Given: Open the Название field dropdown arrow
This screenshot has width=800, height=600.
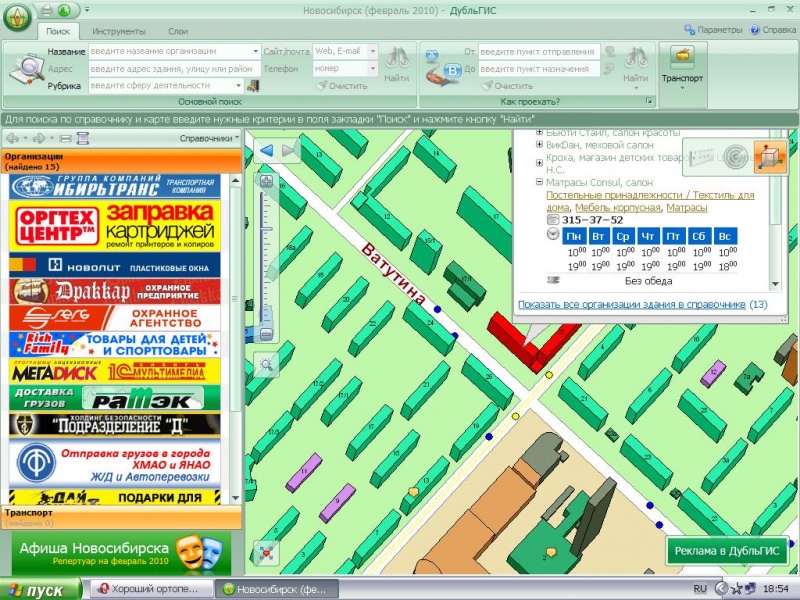Looking at the screenshot, I should coord(255,51).
